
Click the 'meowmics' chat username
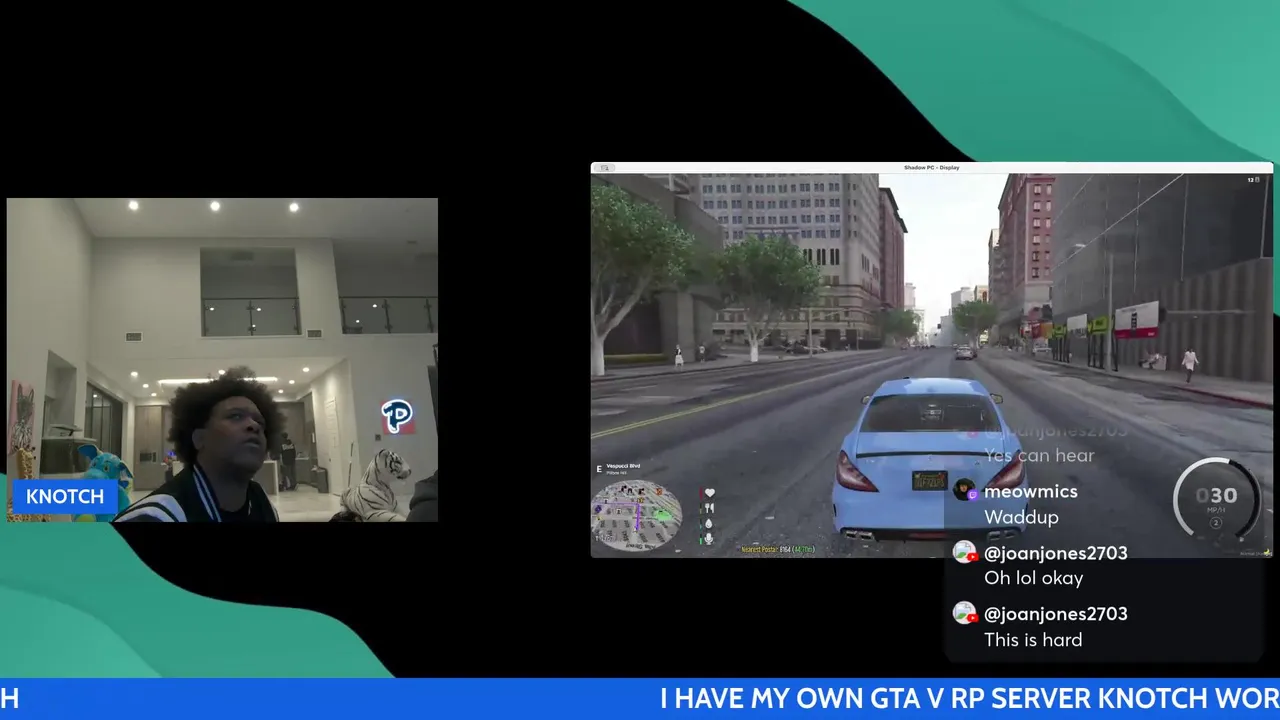point(1031,492)
